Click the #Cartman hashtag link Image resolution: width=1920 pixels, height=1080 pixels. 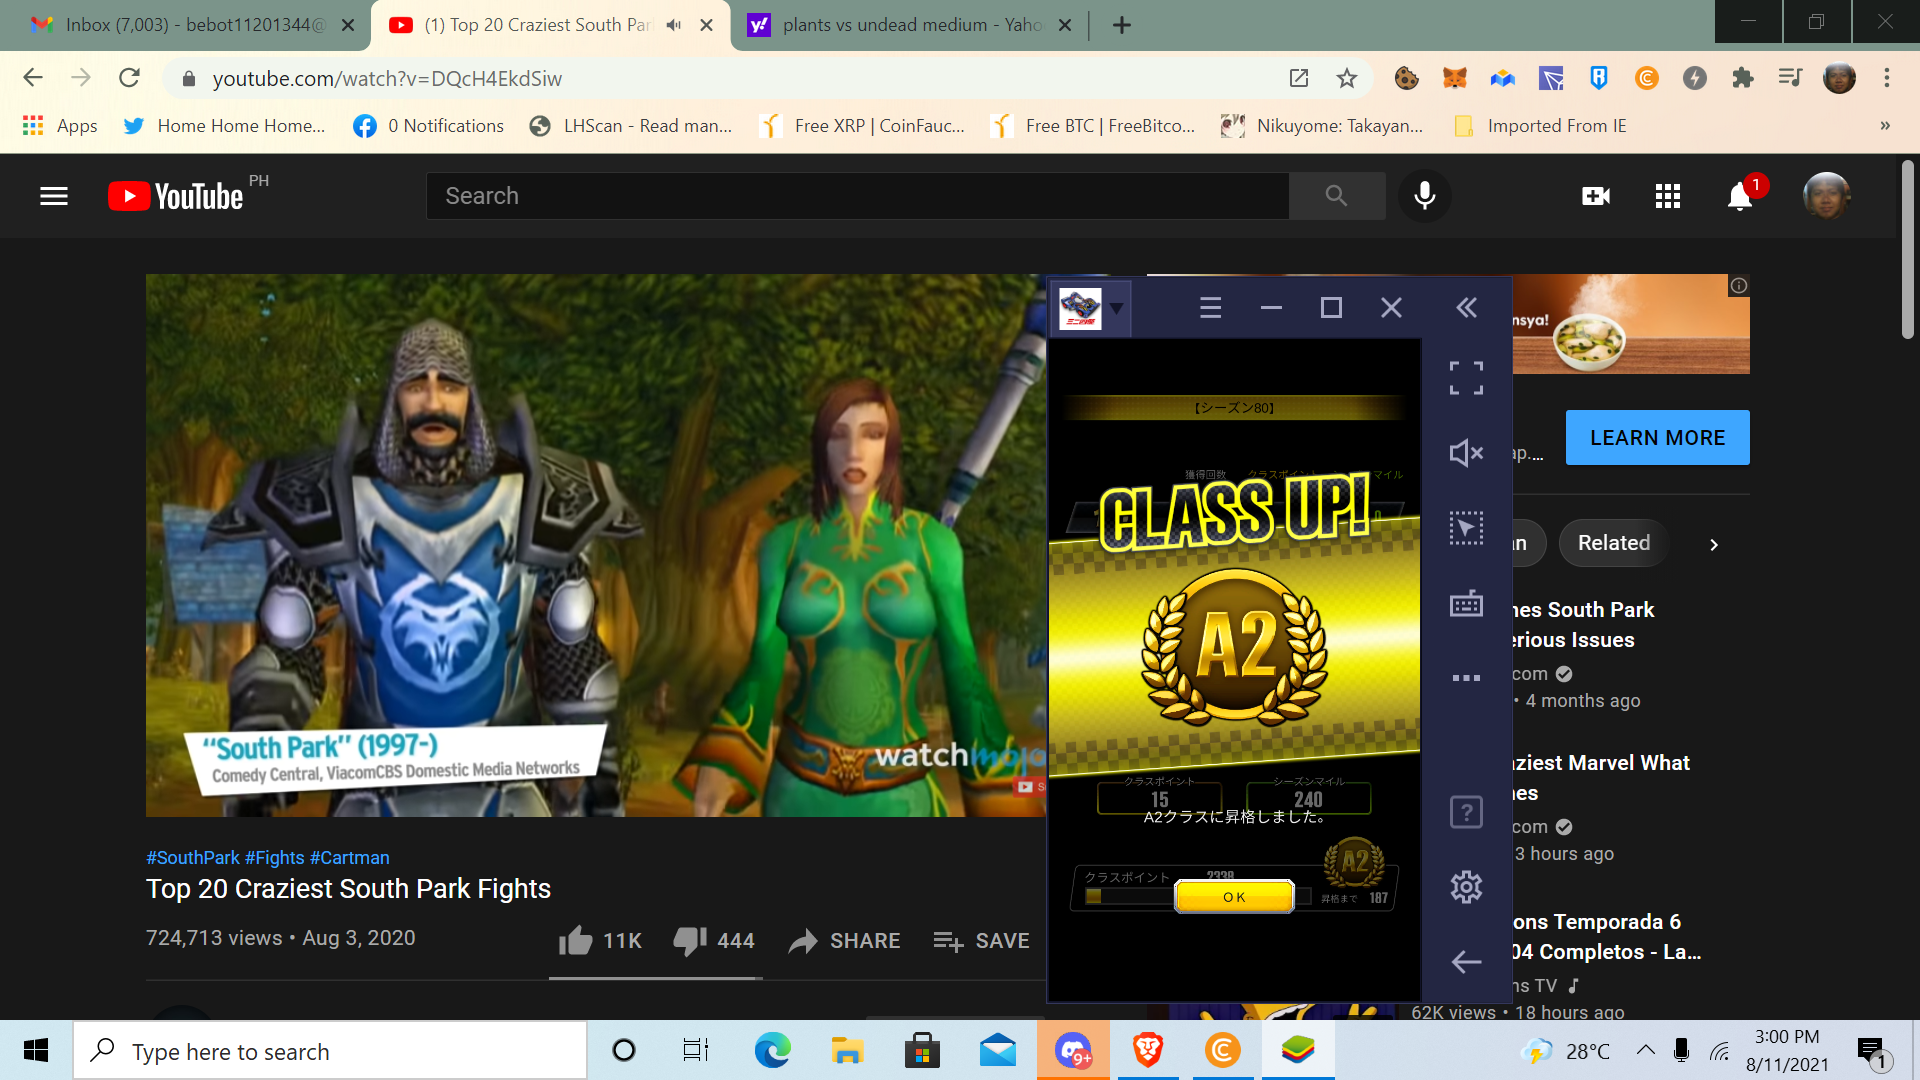[350, 858]
